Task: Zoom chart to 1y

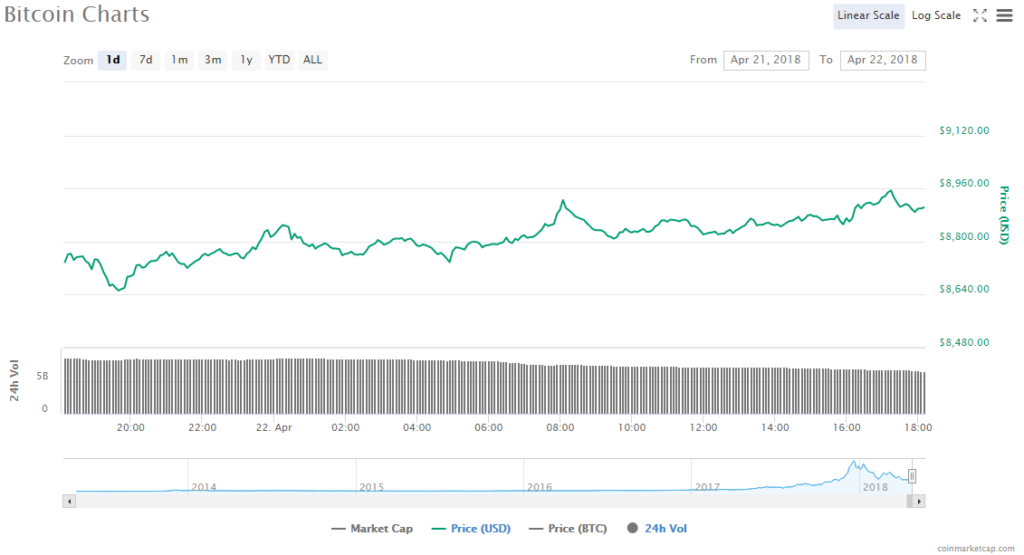Action: (246, 60)
